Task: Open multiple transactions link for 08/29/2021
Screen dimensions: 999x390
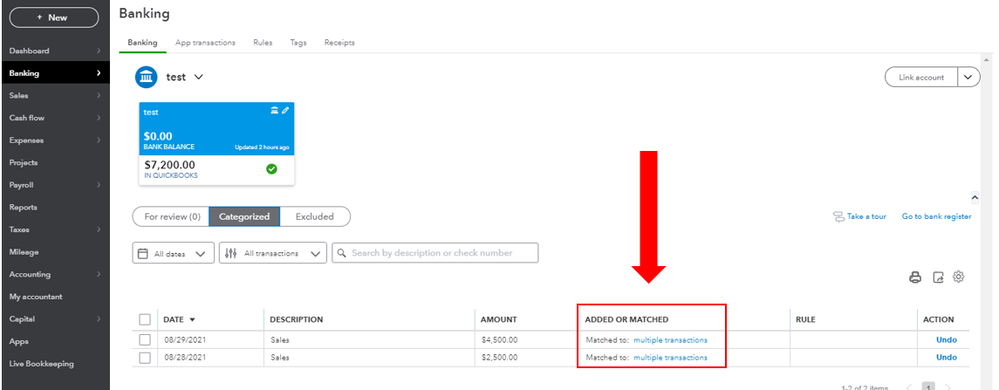Action: tap(670, 340)
